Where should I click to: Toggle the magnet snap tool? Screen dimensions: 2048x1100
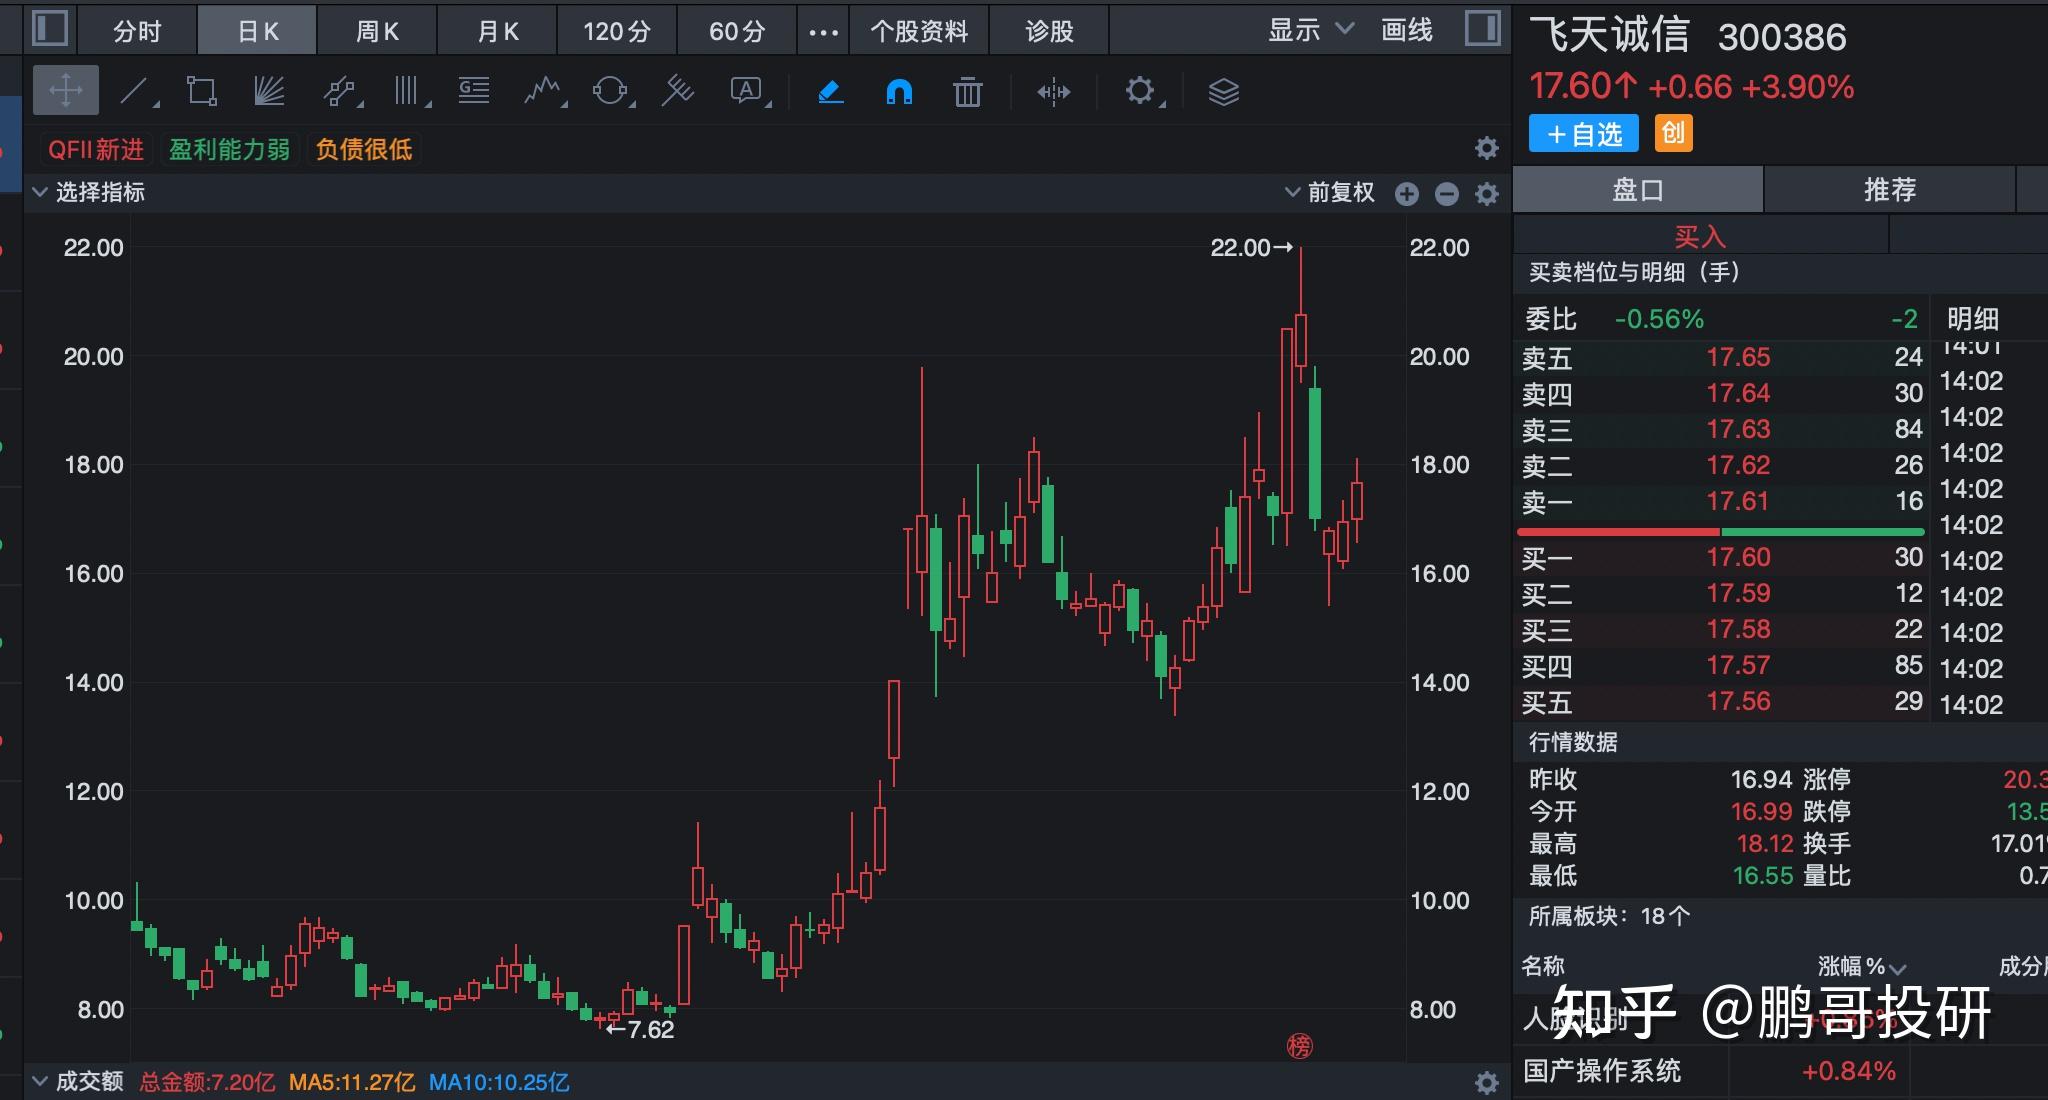click(x=899, y=92)
